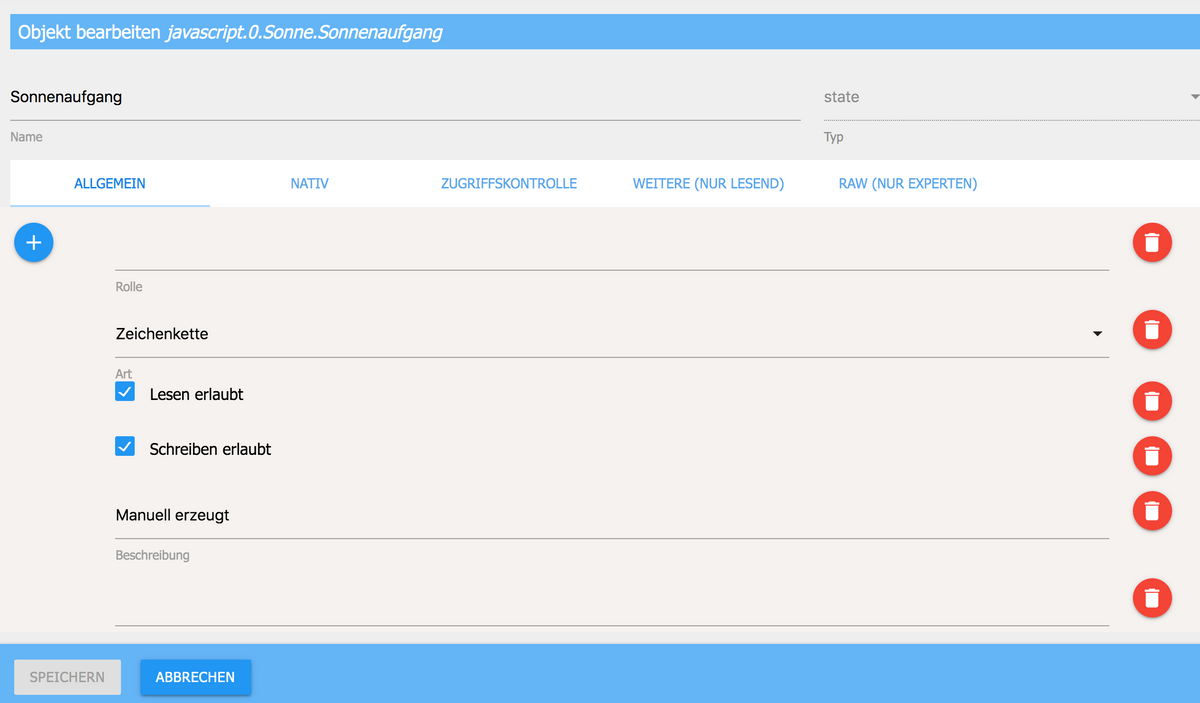Click into the empty Rolle input field
This screenshot has width=1200, height=703.
coord(612,248)
